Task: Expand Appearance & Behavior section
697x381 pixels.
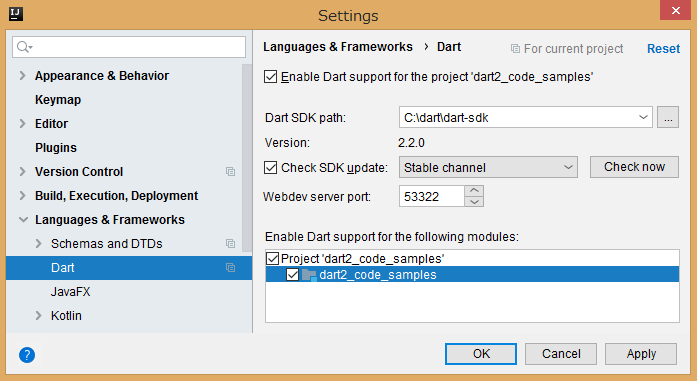Action: tap(23, 76)
